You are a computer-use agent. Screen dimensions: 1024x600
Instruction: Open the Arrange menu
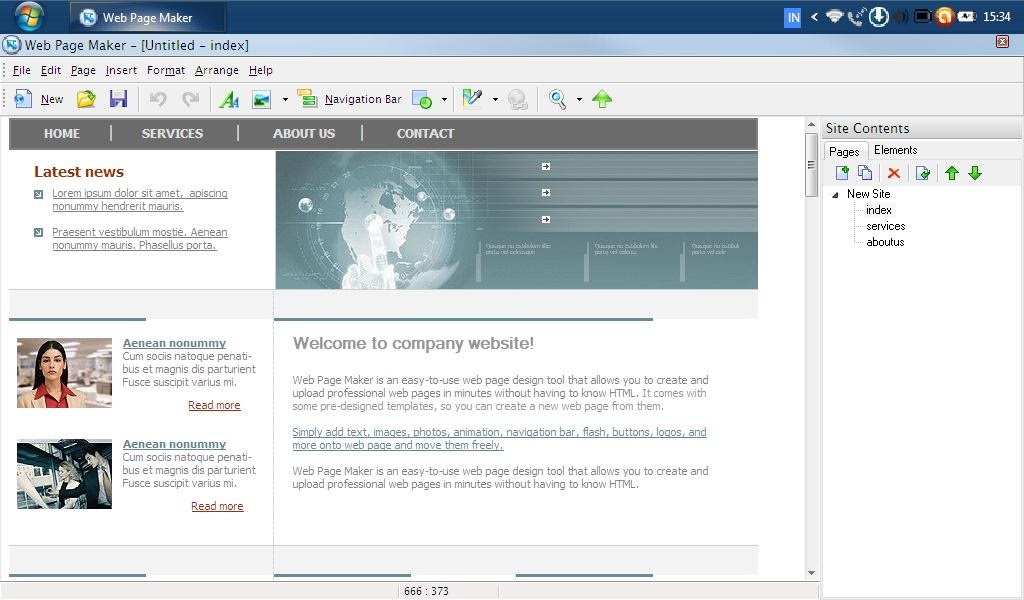click(217, 70)
